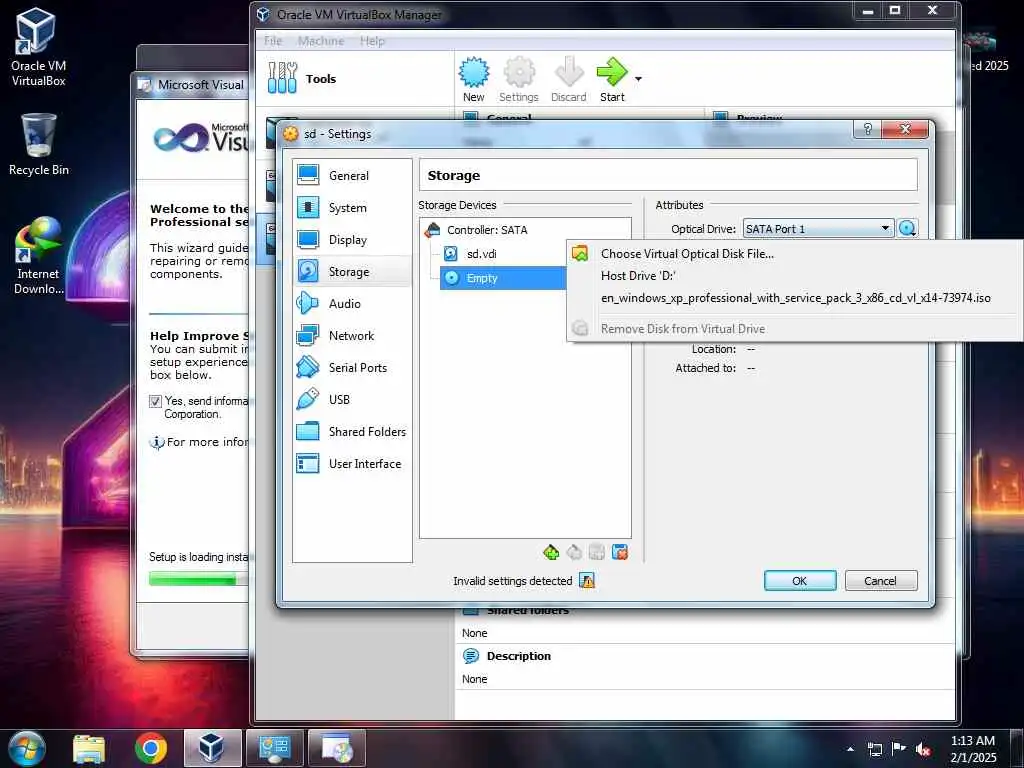Click the muted volume tray icon
This screenshot has width=1024, height=768.
click(923, 749)
